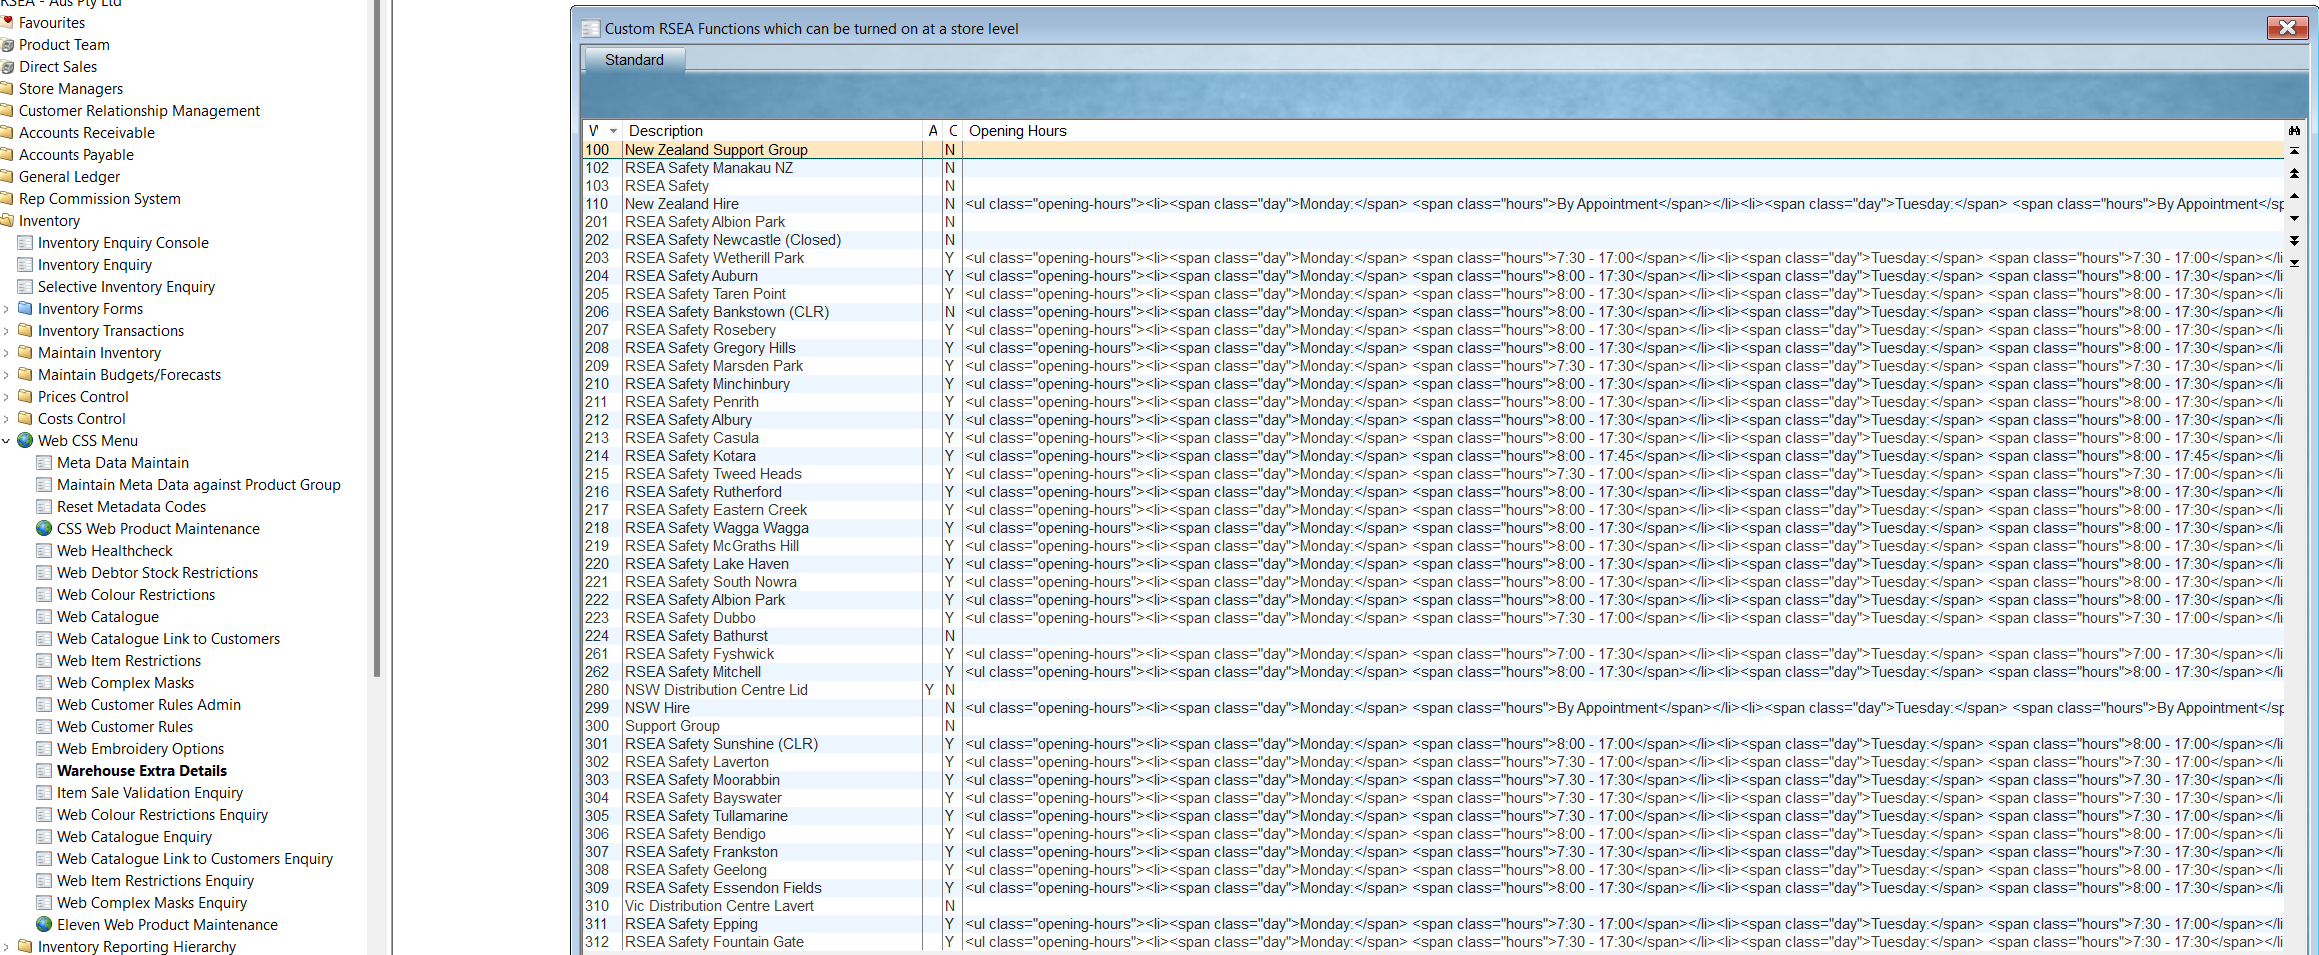Click the Web CSS Menu globe icon
The width and height of the screenshot is (2319, 955).
(25, 440)
